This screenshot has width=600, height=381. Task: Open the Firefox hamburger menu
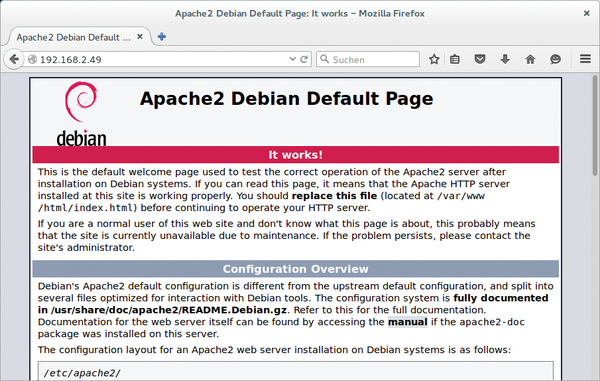tap(585, 59)
